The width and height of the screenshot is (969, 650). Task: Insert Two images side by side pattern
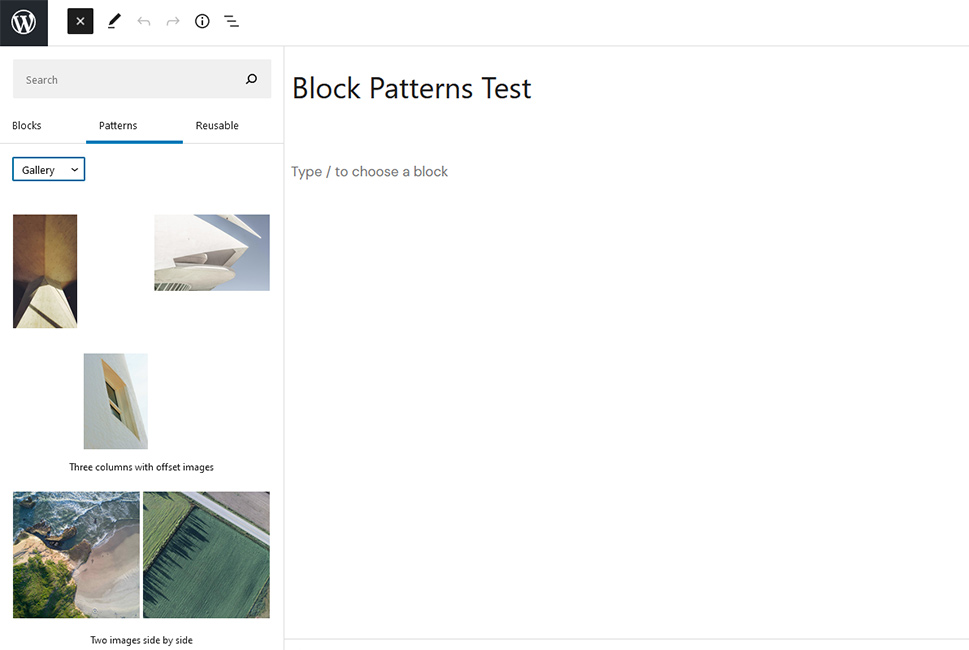point(142,640)
